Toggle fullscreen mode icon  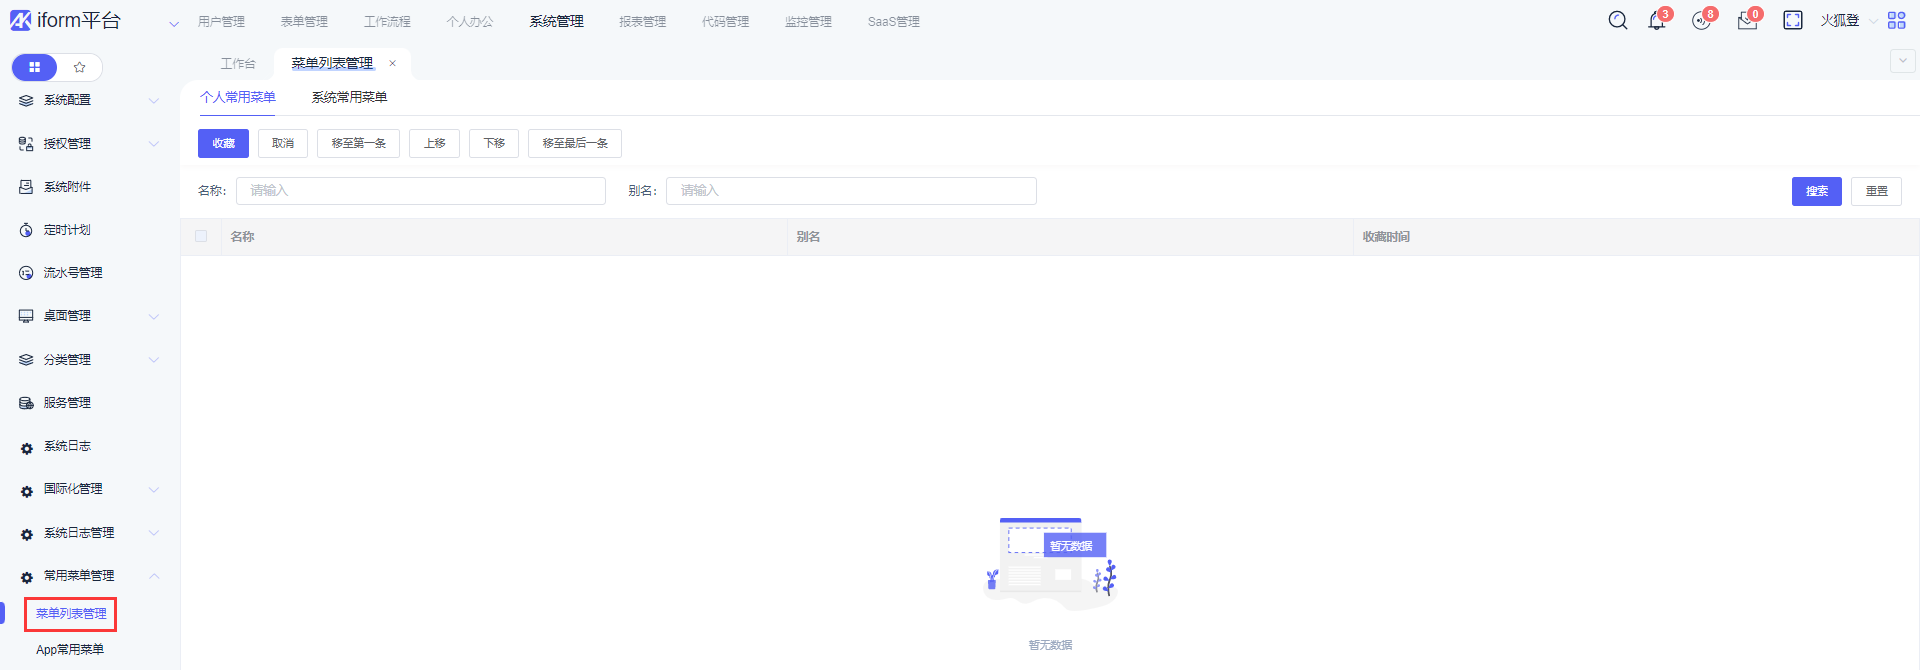pos(1792,21)
